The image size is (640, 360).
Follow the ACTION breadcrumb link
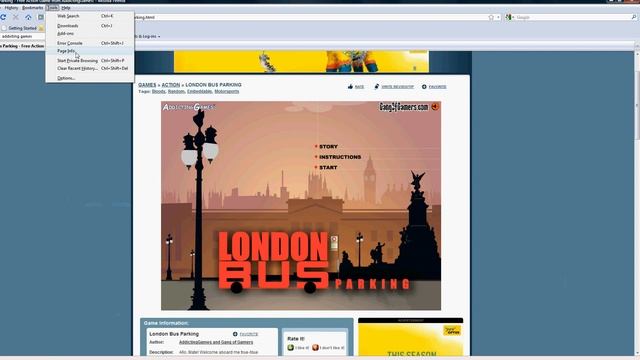tap(171, 85)
